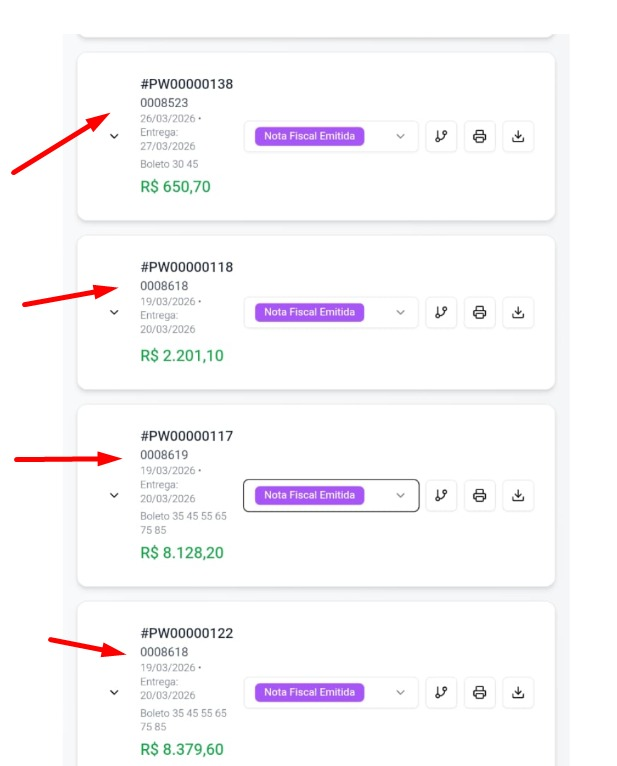Open status dropdown for order #PW00000122
617x766 pixels.
(x=330, y=692)
